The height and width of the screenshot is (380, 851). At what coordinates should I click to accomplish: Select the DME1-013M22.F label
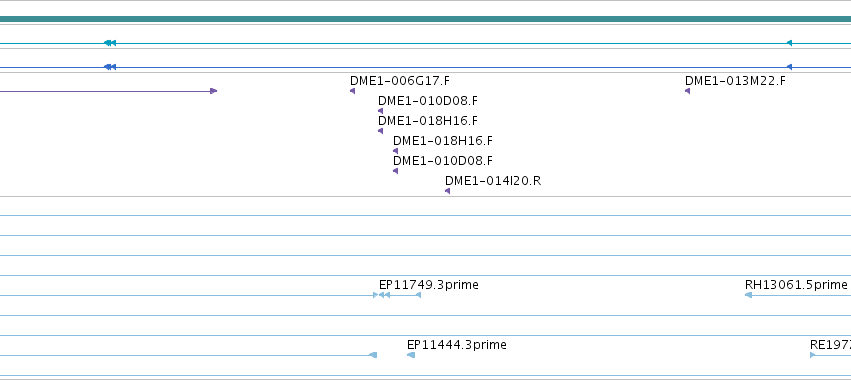(735, 81)
